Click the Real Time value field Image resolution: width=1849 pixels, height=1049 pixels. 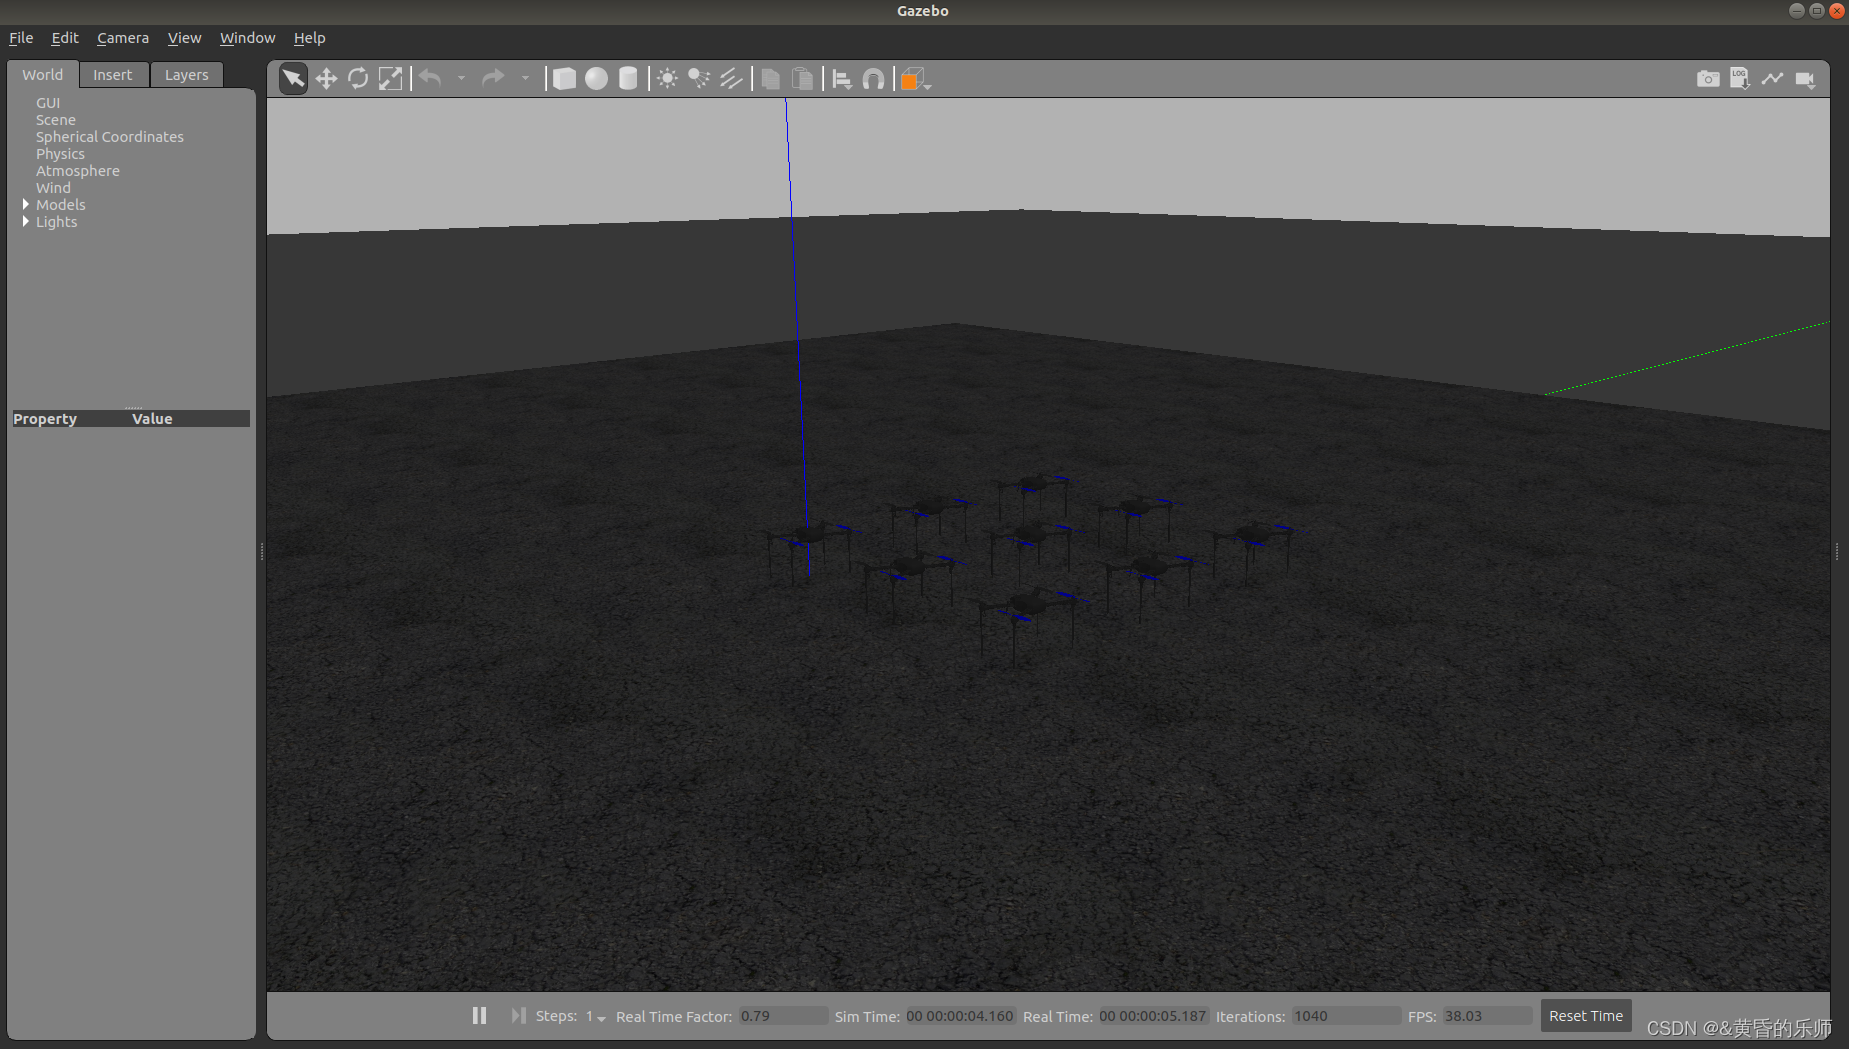tap(1153, 1016)
